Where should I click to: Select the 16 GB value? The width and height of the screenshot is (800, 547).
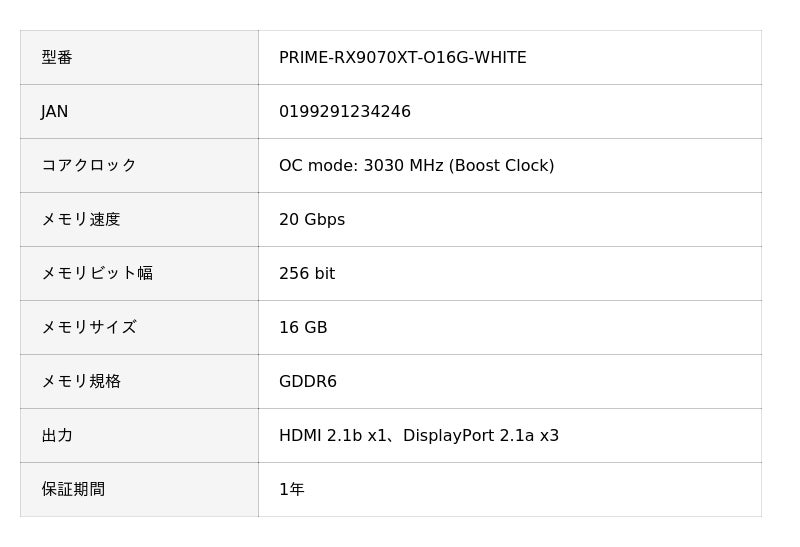click(303, 328)
